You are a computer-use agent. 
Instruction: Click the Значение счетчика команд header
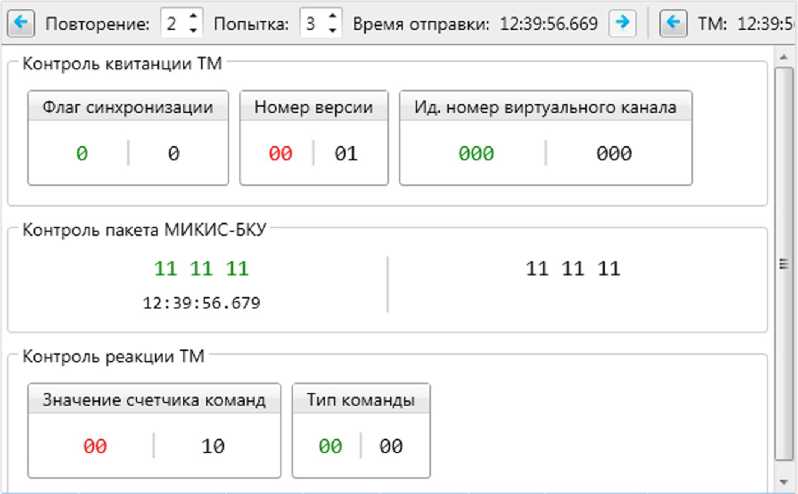154,400
